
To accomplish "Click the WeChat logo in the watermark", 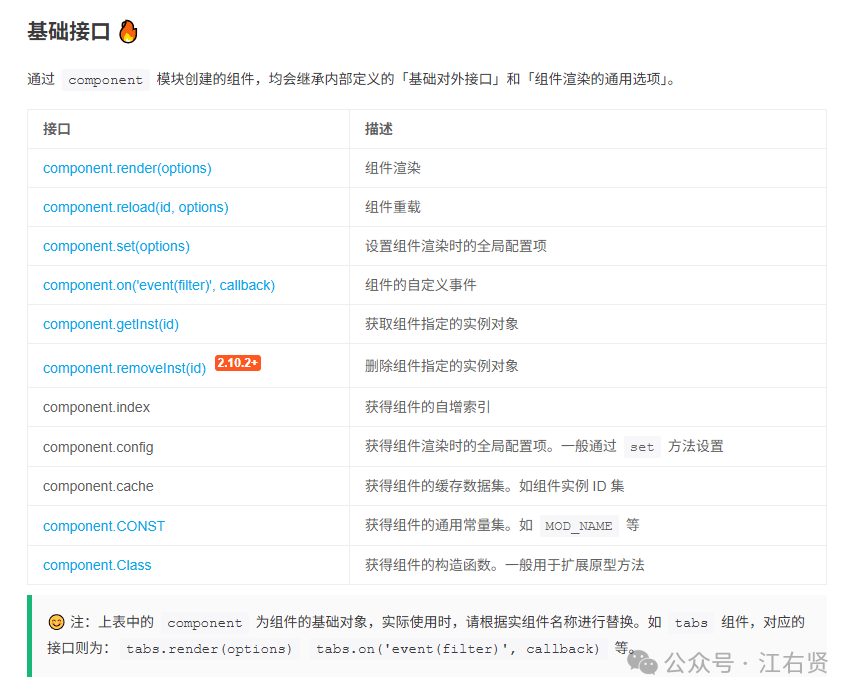I will (x=642, y=662).
